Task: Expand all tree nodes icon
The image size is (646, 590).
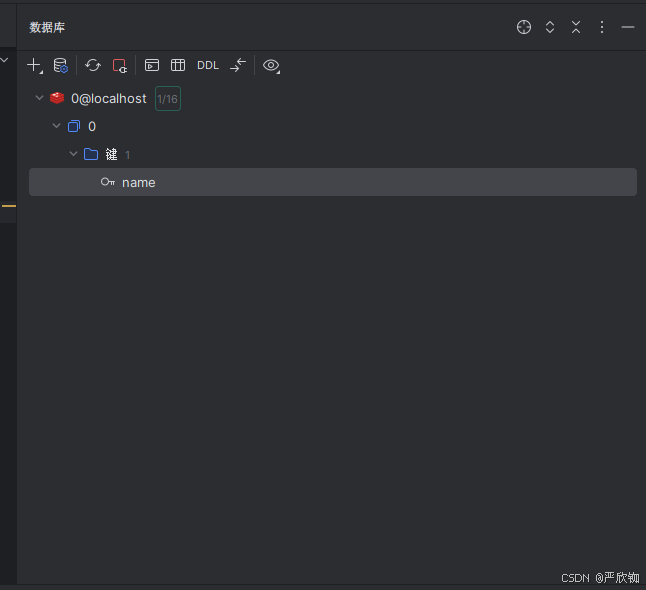Action: click(550, 27)
